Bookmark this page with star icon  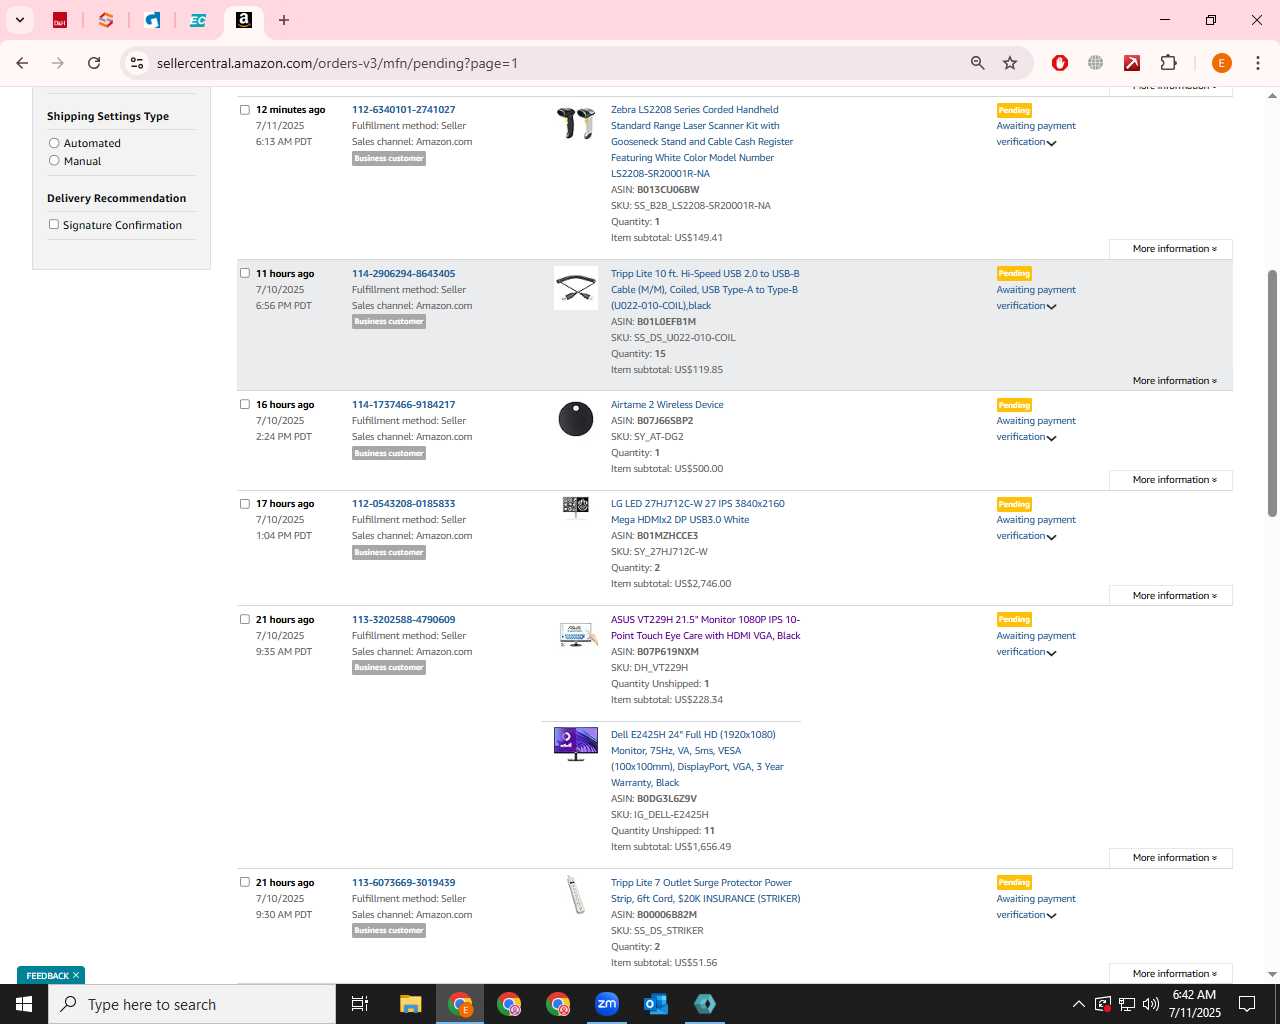pos(1010,63)
